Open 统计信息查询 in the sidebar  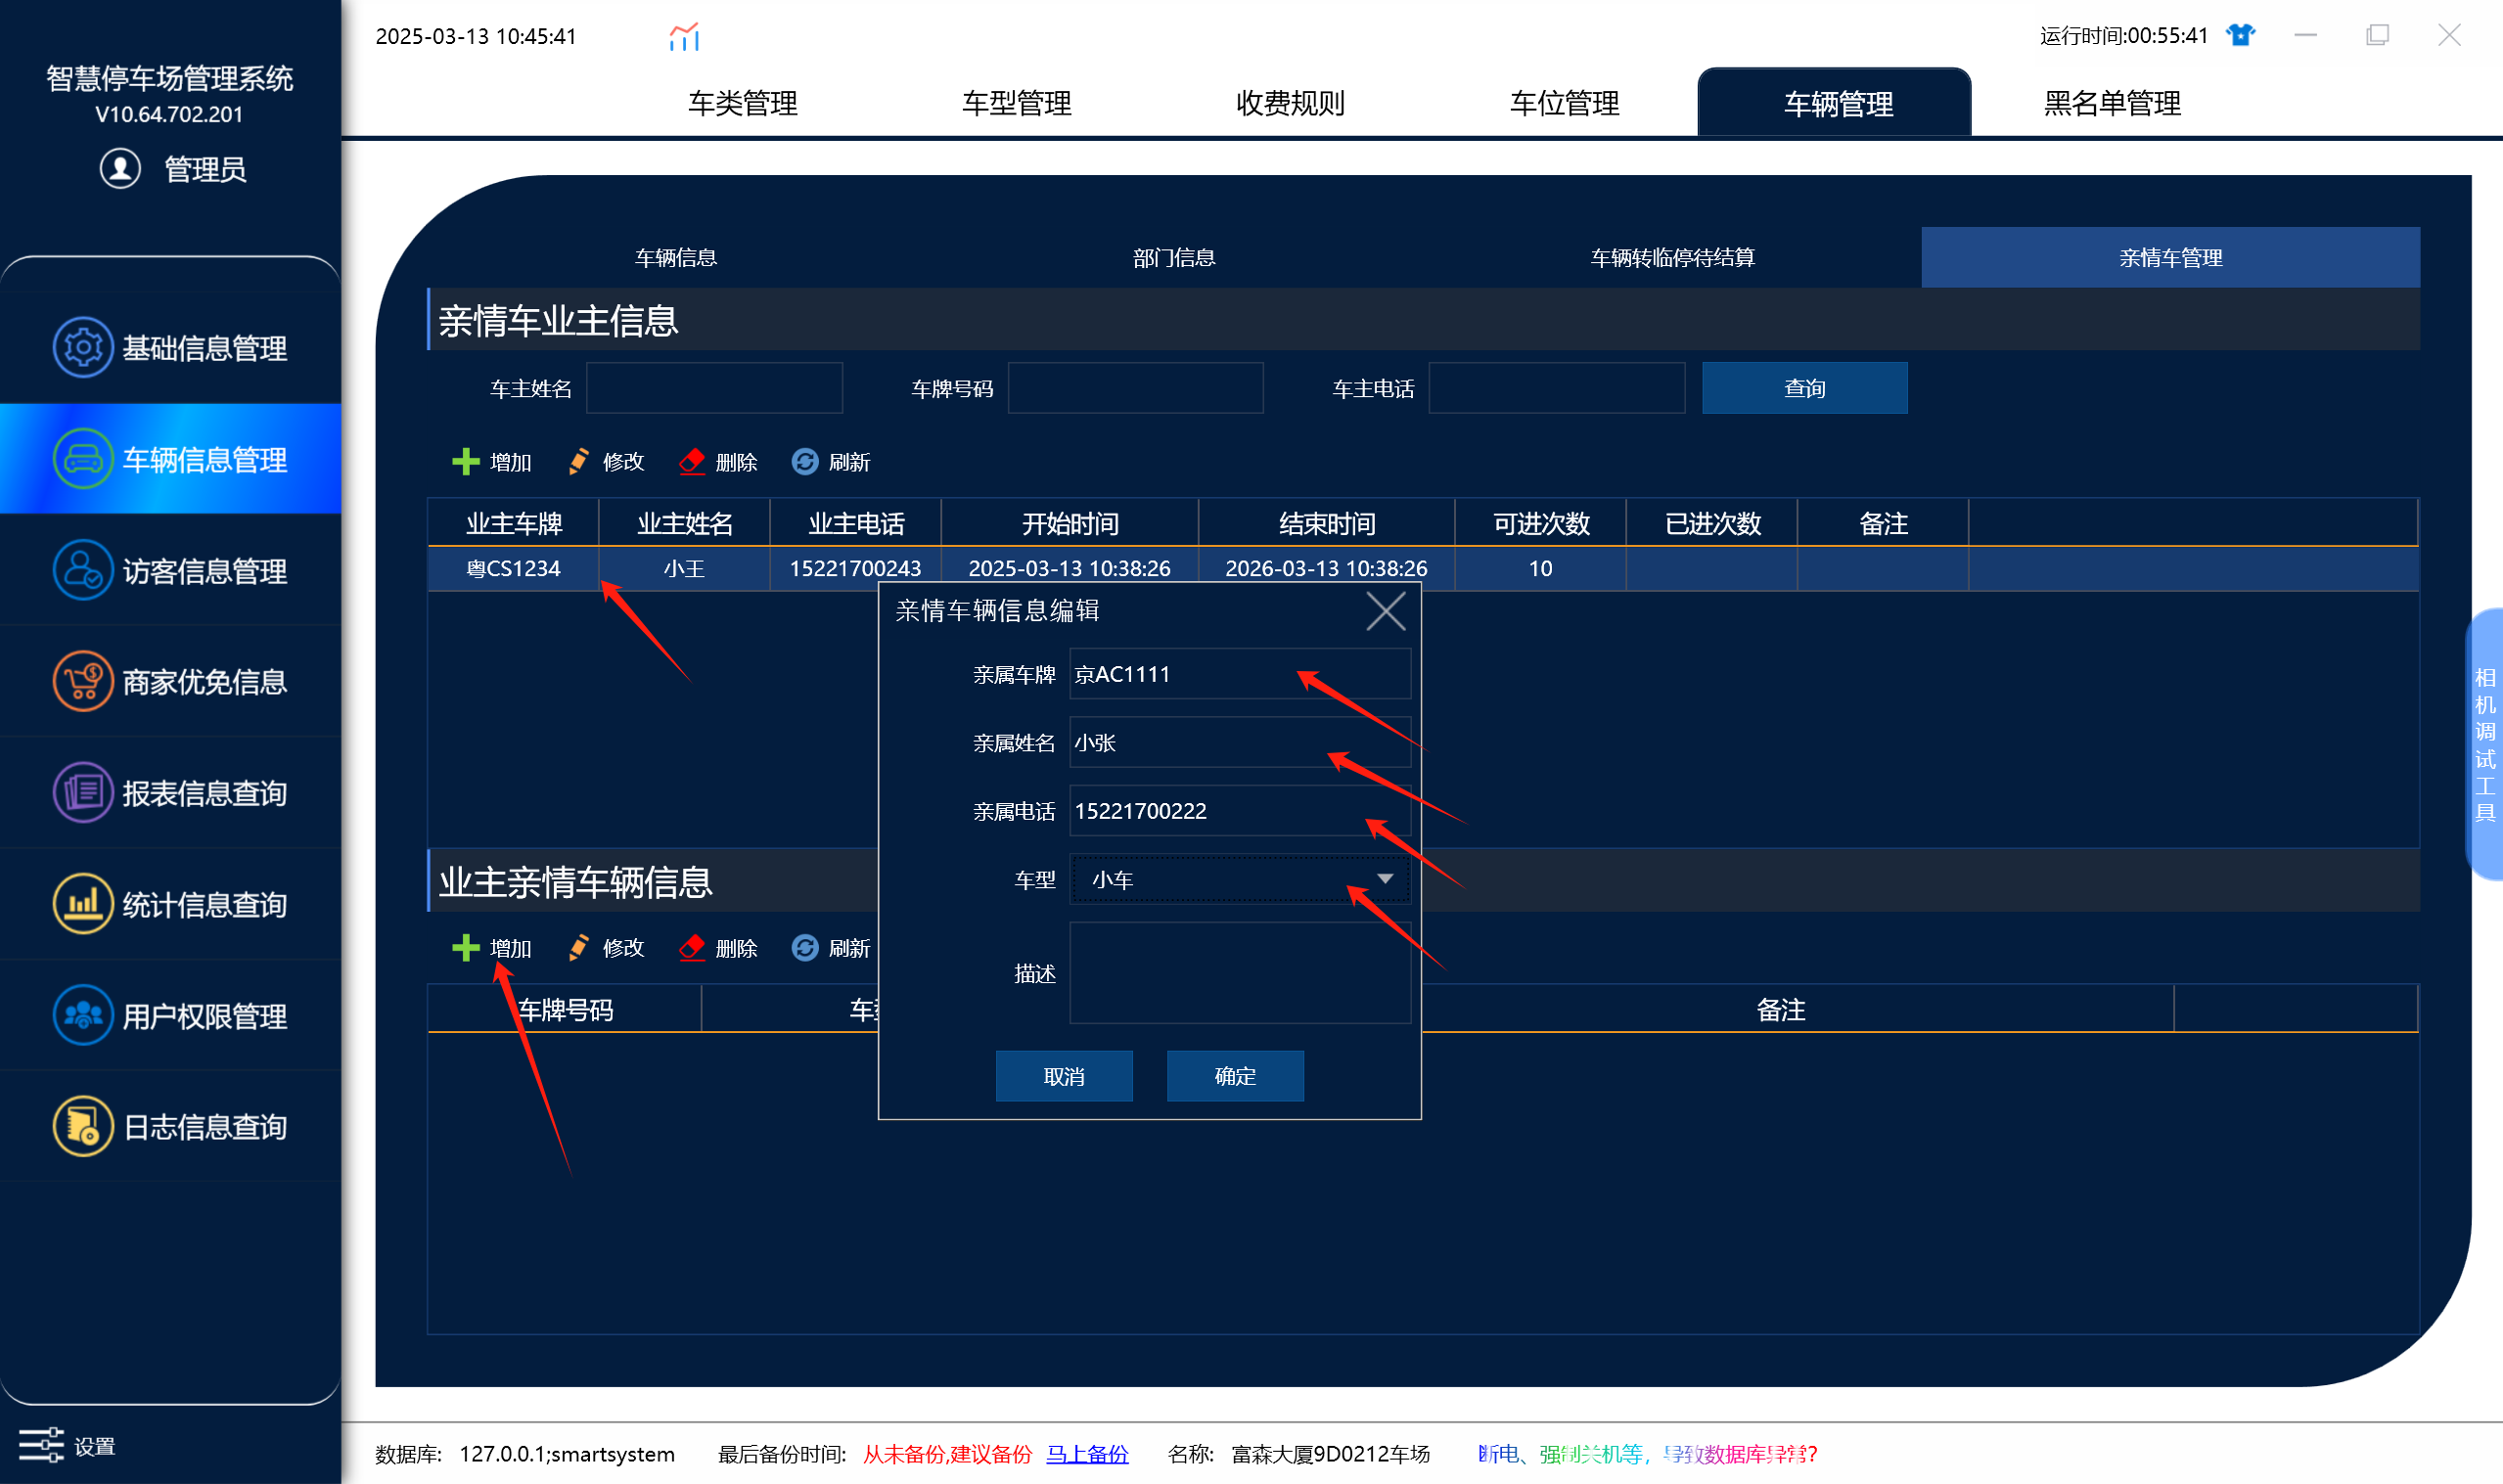(170, 905)
